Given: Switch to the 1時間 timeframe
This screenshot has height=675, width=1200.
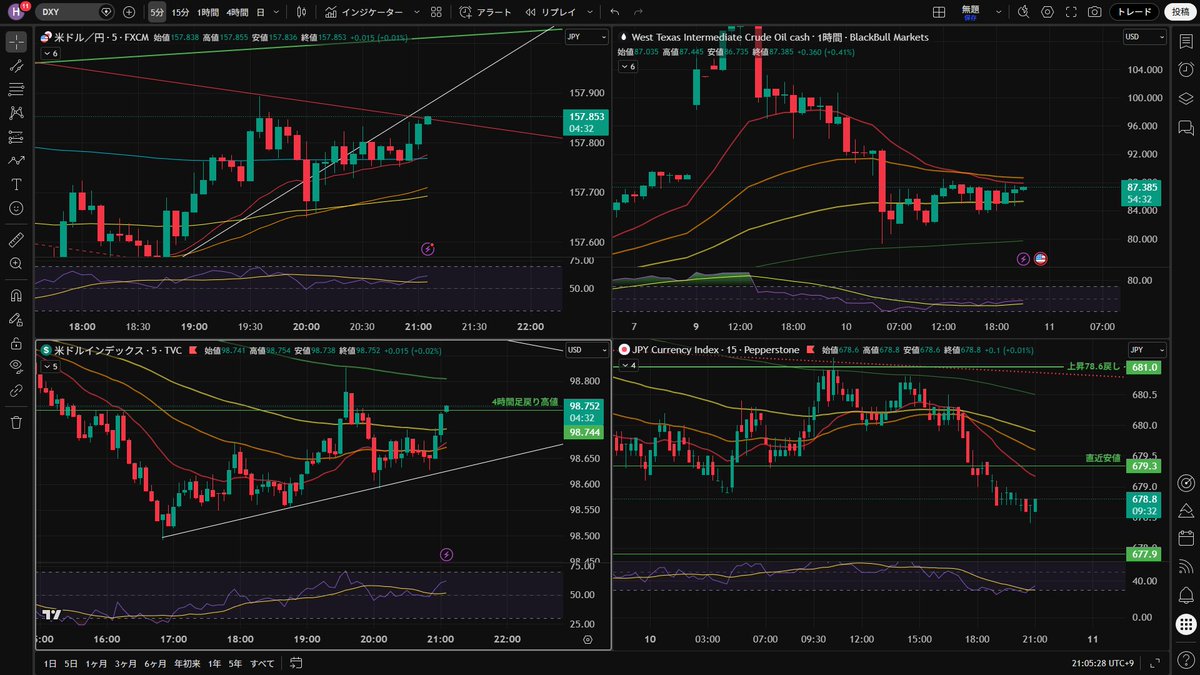Looking at the screenshot, I should coord(207,12).
